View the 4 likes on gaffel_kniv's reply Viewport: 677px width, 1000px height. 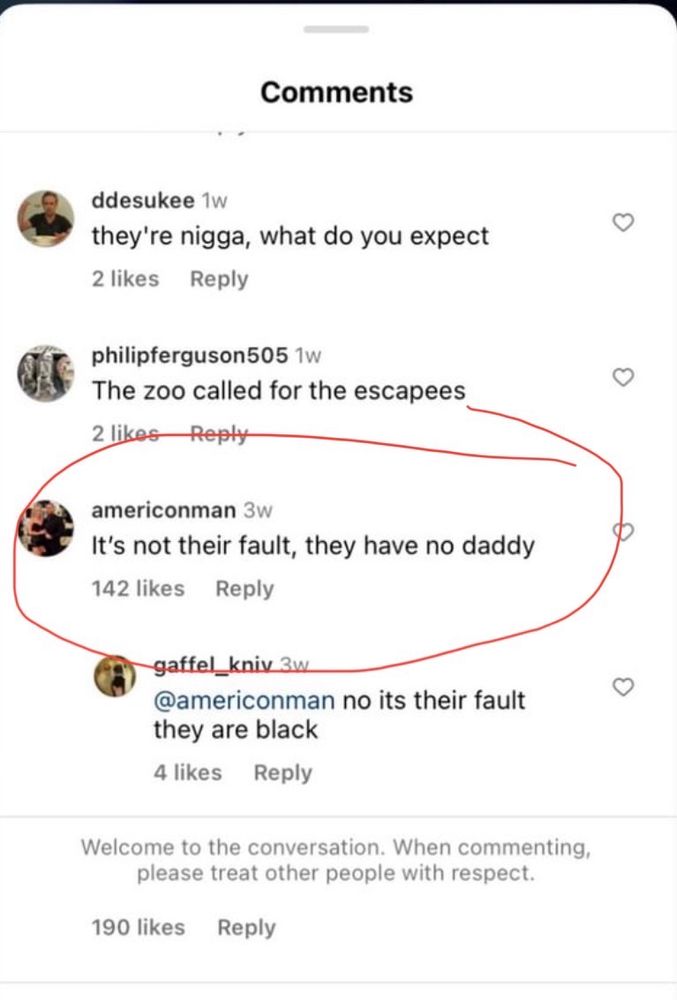point(187,773)
